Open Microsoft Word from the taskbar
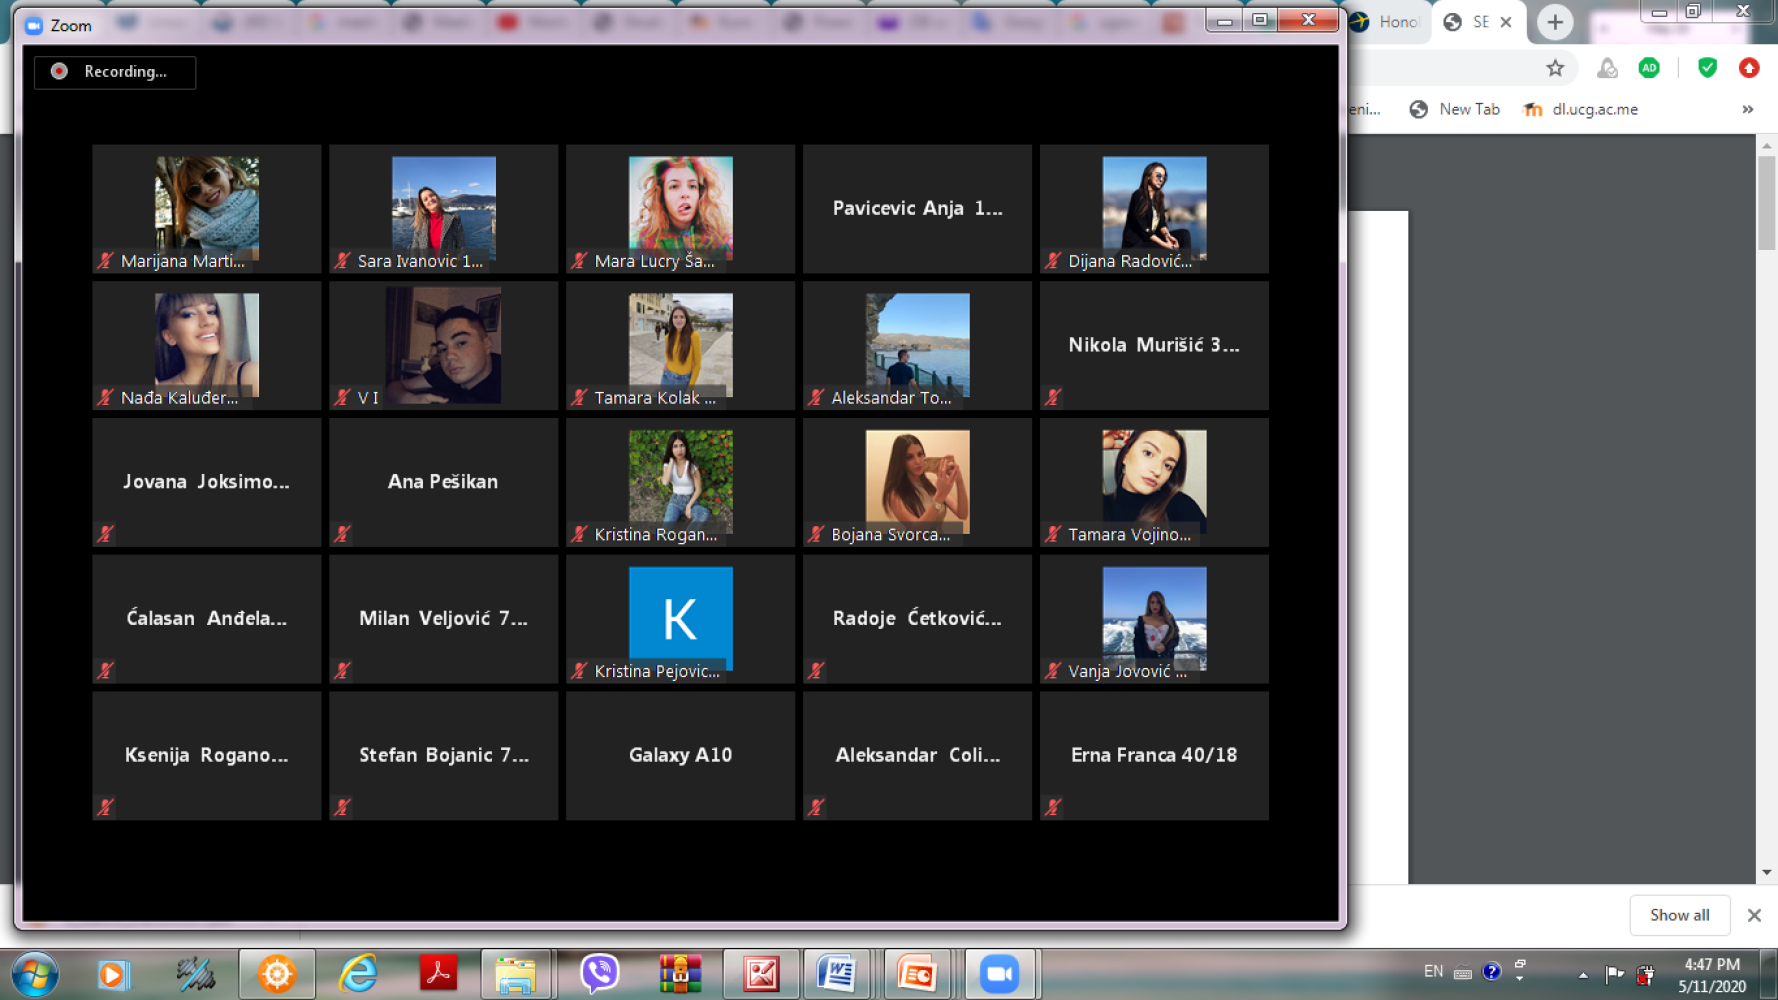The height and width of the screenshot is (1000, 1778). click(836, 973)
